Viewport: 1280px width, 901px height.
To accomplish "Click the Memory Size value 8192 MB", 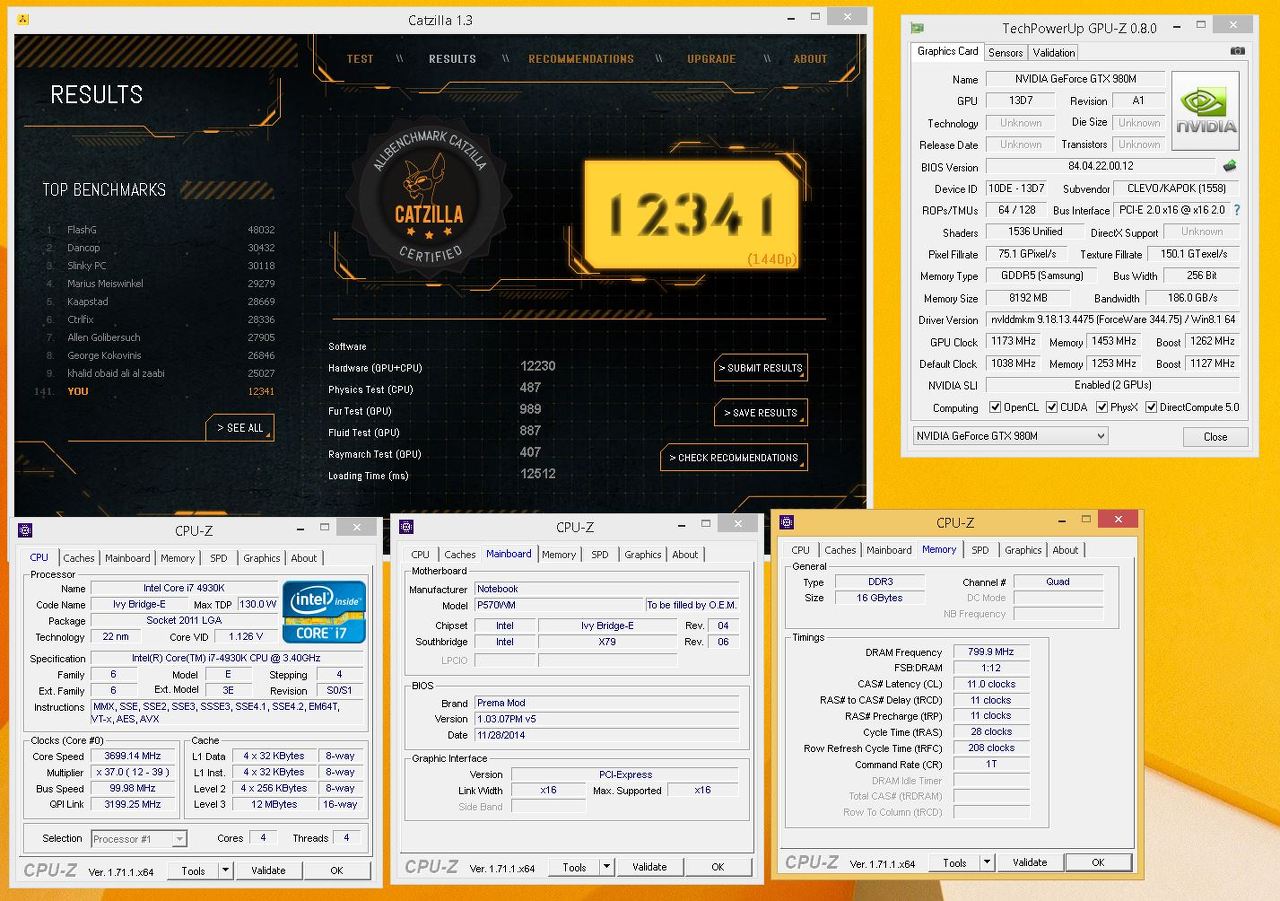I will (1027, 298).
